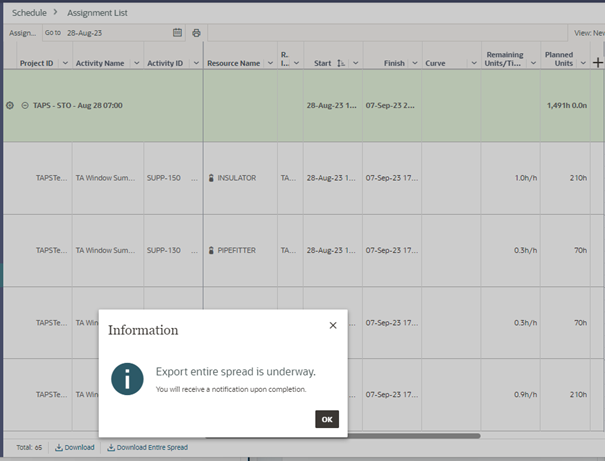Click the blue information icon in dialog

coord(127,379)
